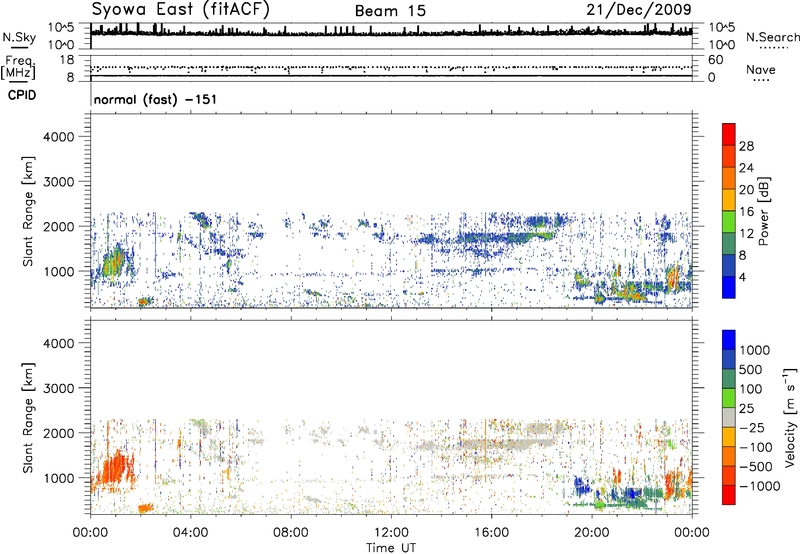Click the 'Syowa East (fitACF)' plot title
This screenshot has height=554, width=800.
[x=181, y=10]
